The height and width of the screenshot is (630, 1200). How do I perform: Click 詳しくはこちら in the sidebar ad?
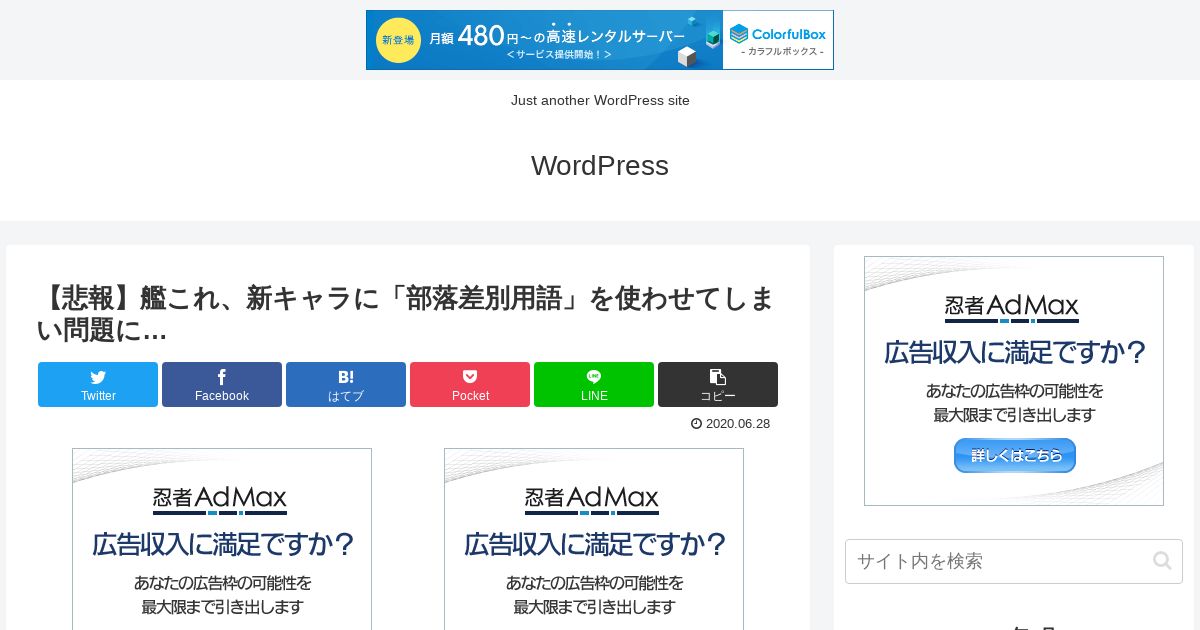pyautogui.click(x=1015, y=455)
